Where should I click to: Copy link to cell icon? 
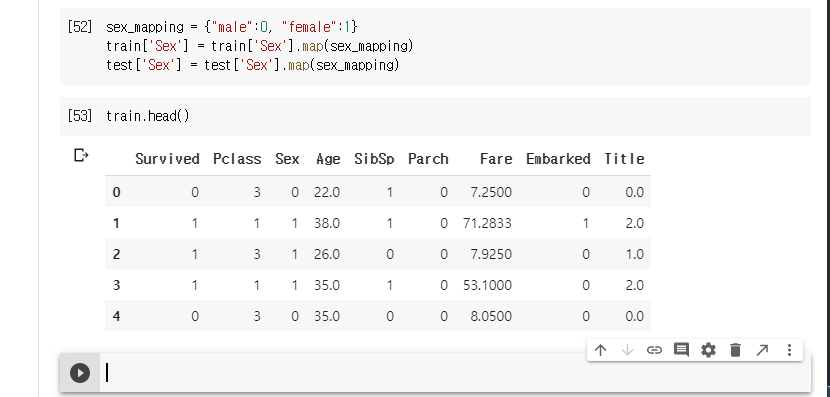(654, 350)
